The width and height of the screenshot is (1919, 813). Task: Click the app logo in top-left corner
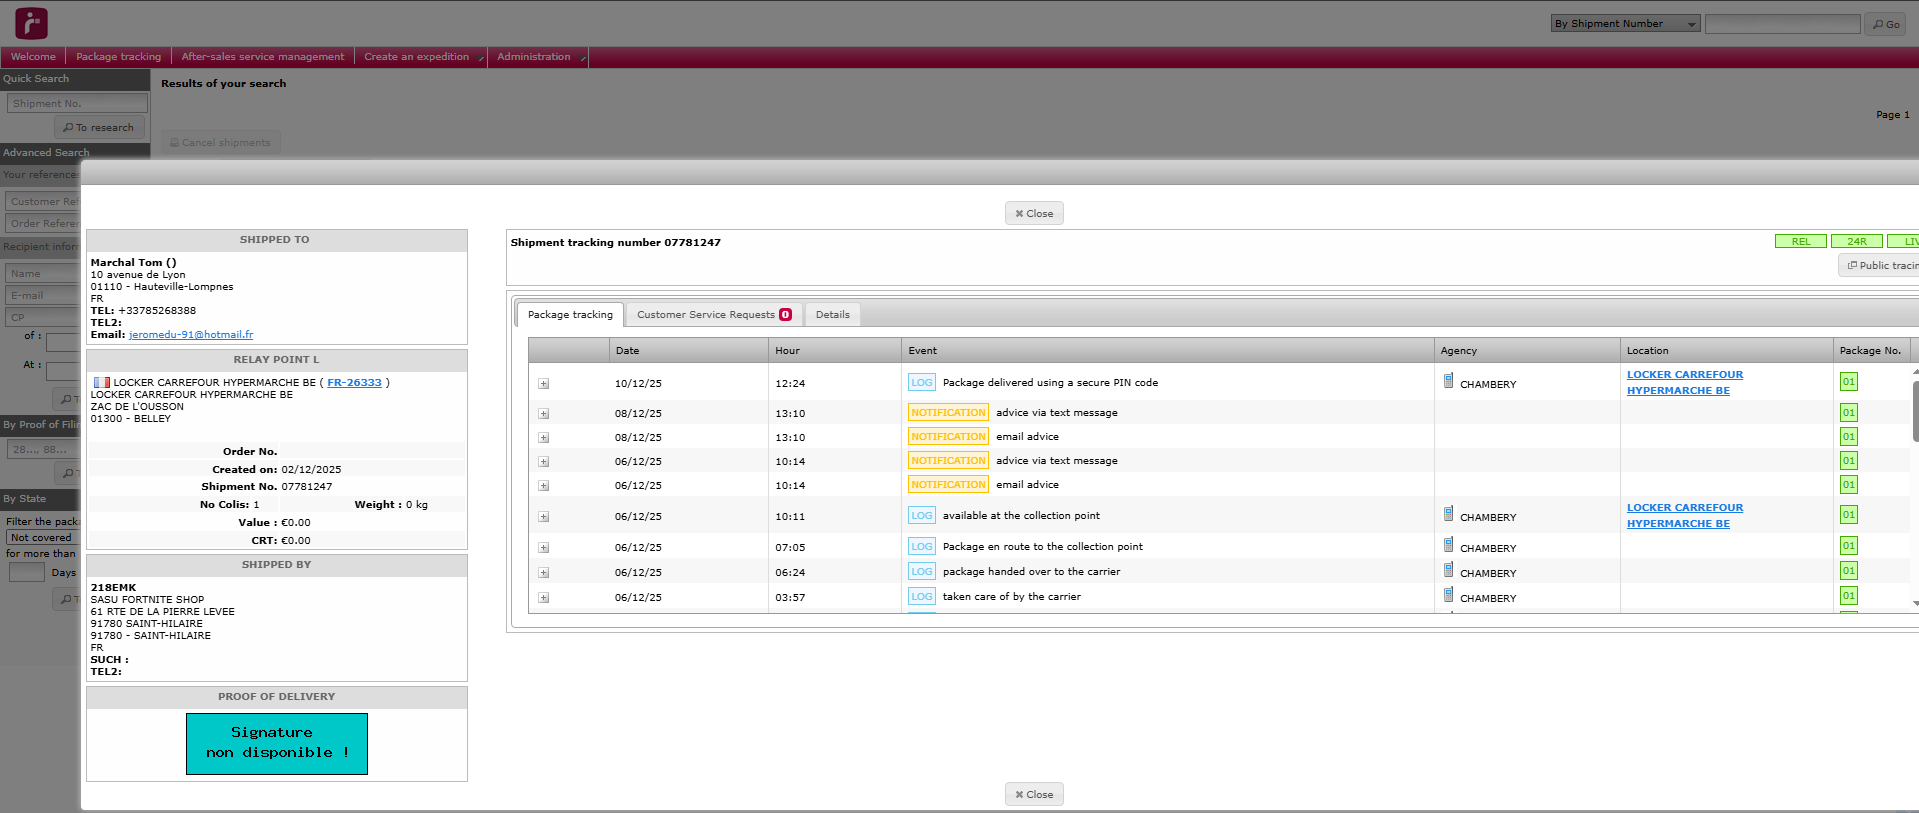[x=31, y=23]
